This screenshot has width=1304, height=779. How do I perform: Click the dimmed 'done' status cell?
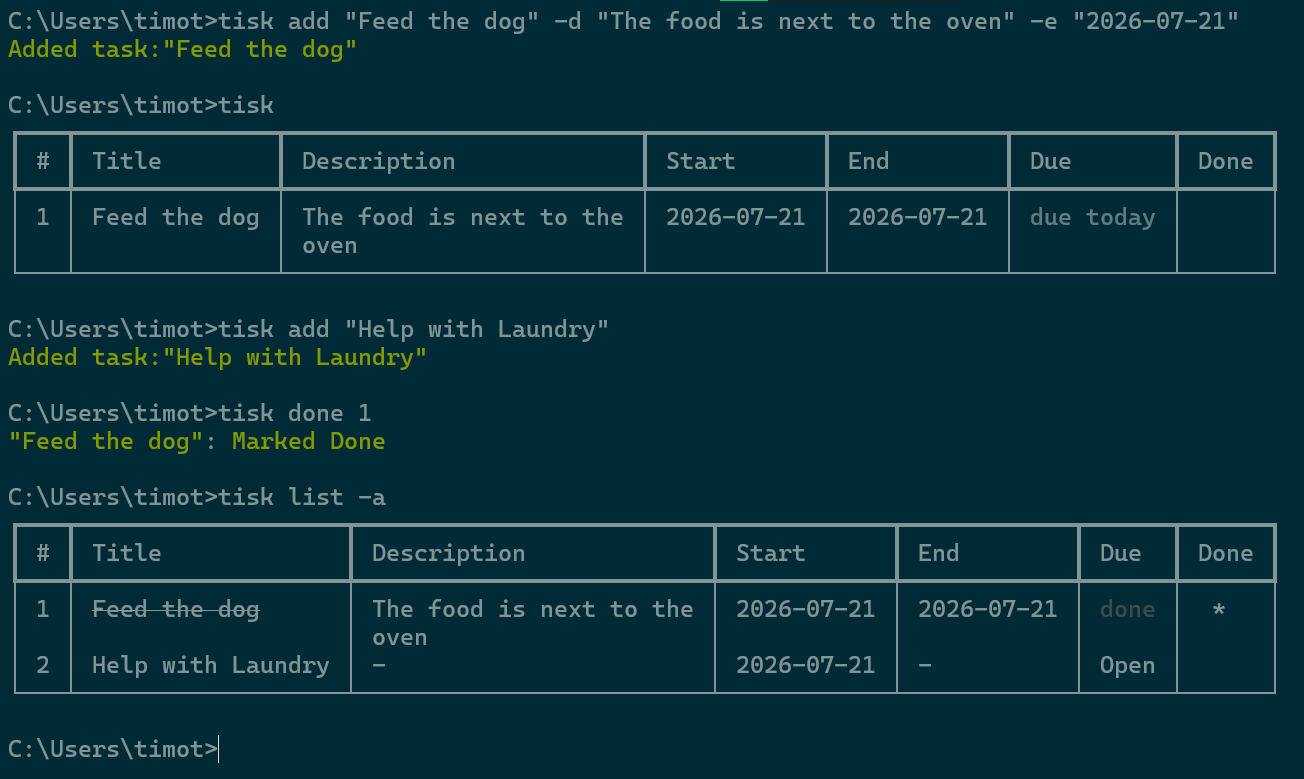(x=1127, y=609)
